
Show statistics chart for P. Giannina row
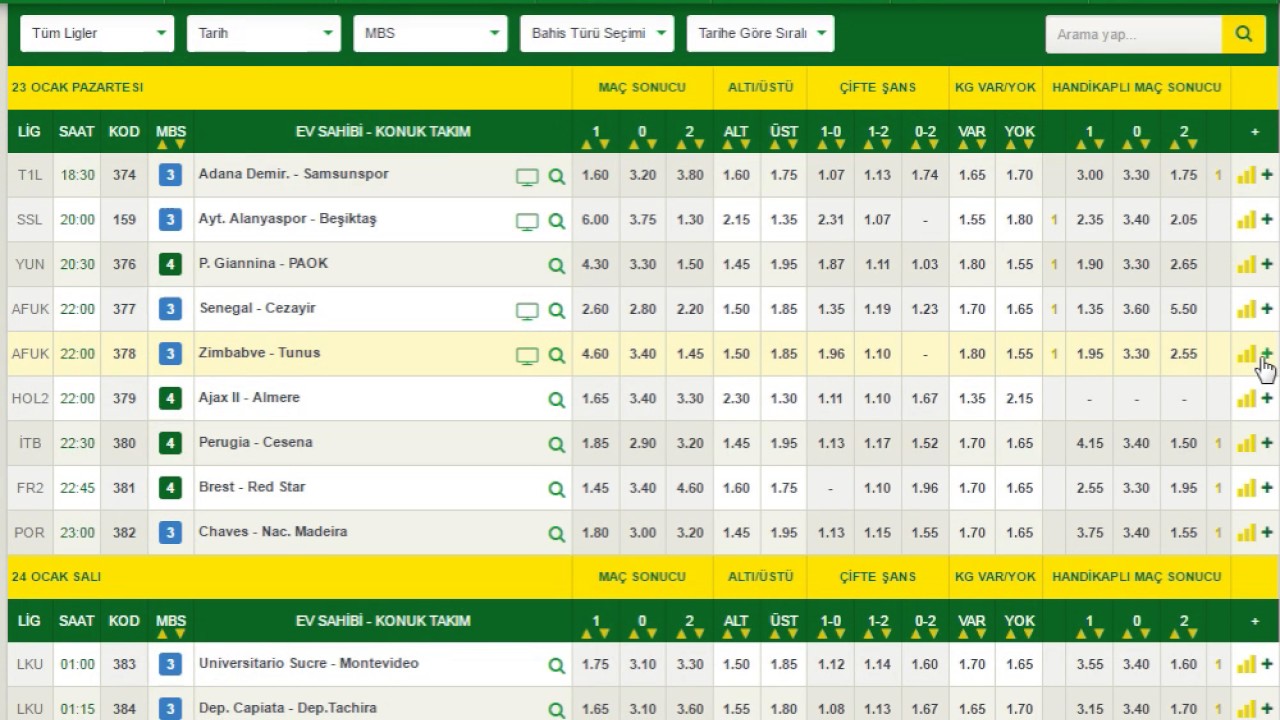(1246, 265)
